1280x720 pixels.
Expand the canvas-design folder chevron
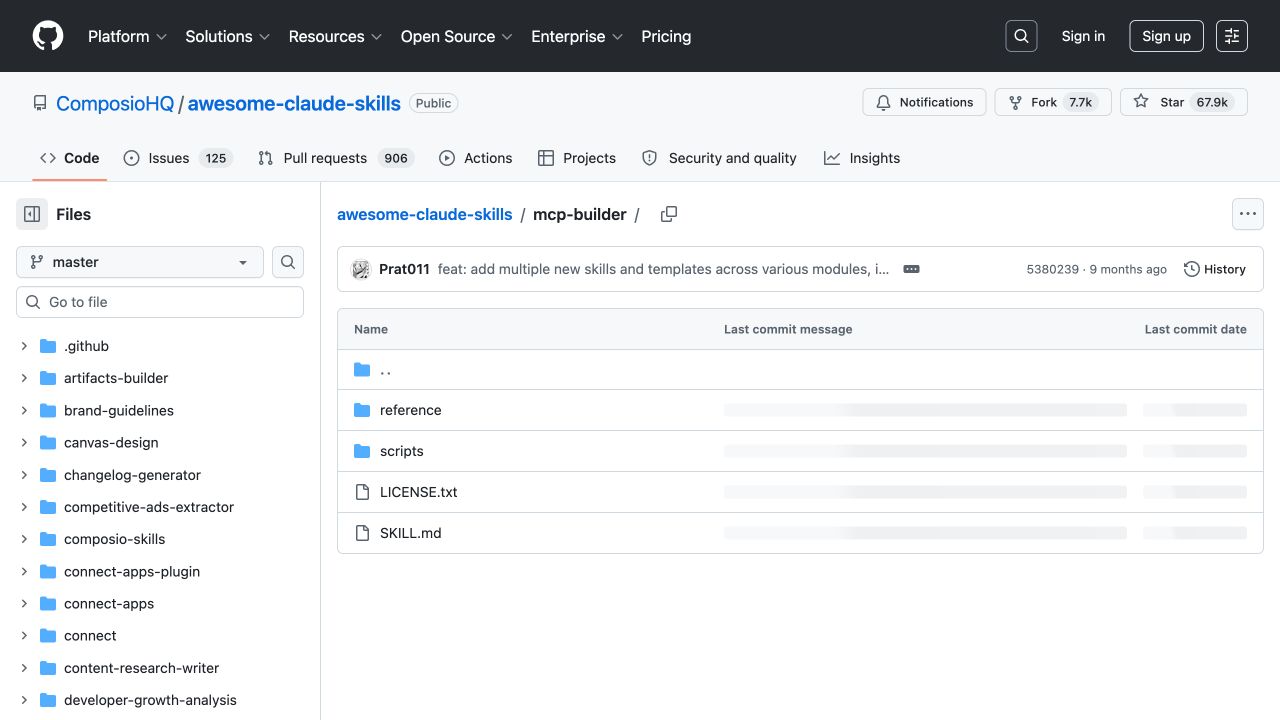(x=24, y=442)
